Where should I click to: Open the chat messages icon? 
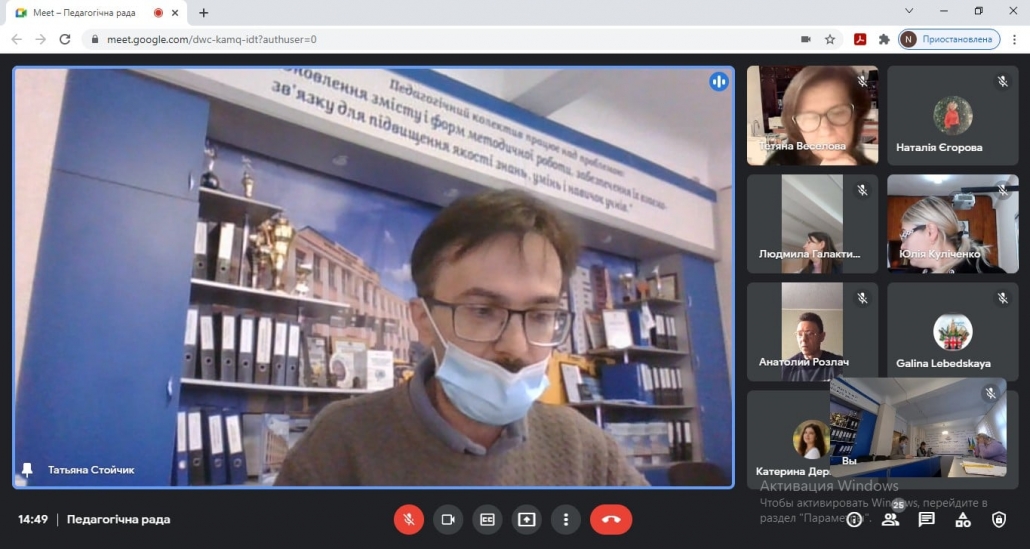[926, 520]
